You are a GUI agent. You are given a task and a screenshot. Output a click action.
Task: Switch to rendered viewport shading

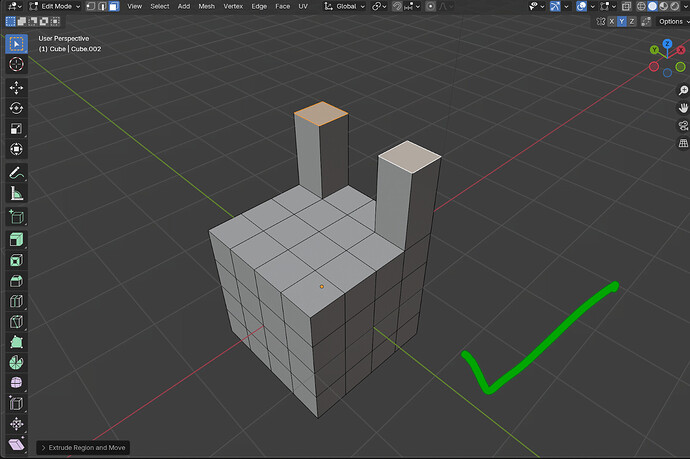click(674, 6)
